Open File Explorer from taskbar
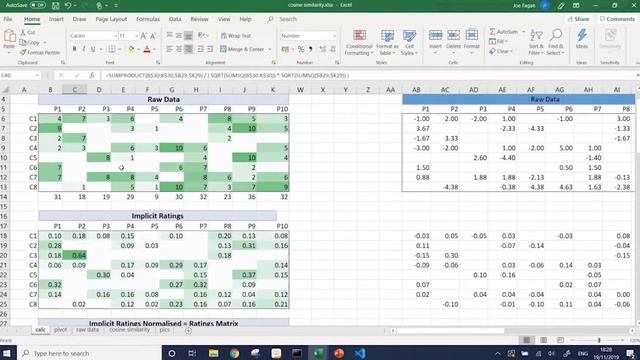The width and height of the screenshot is (640, 360). click(213, 353)
